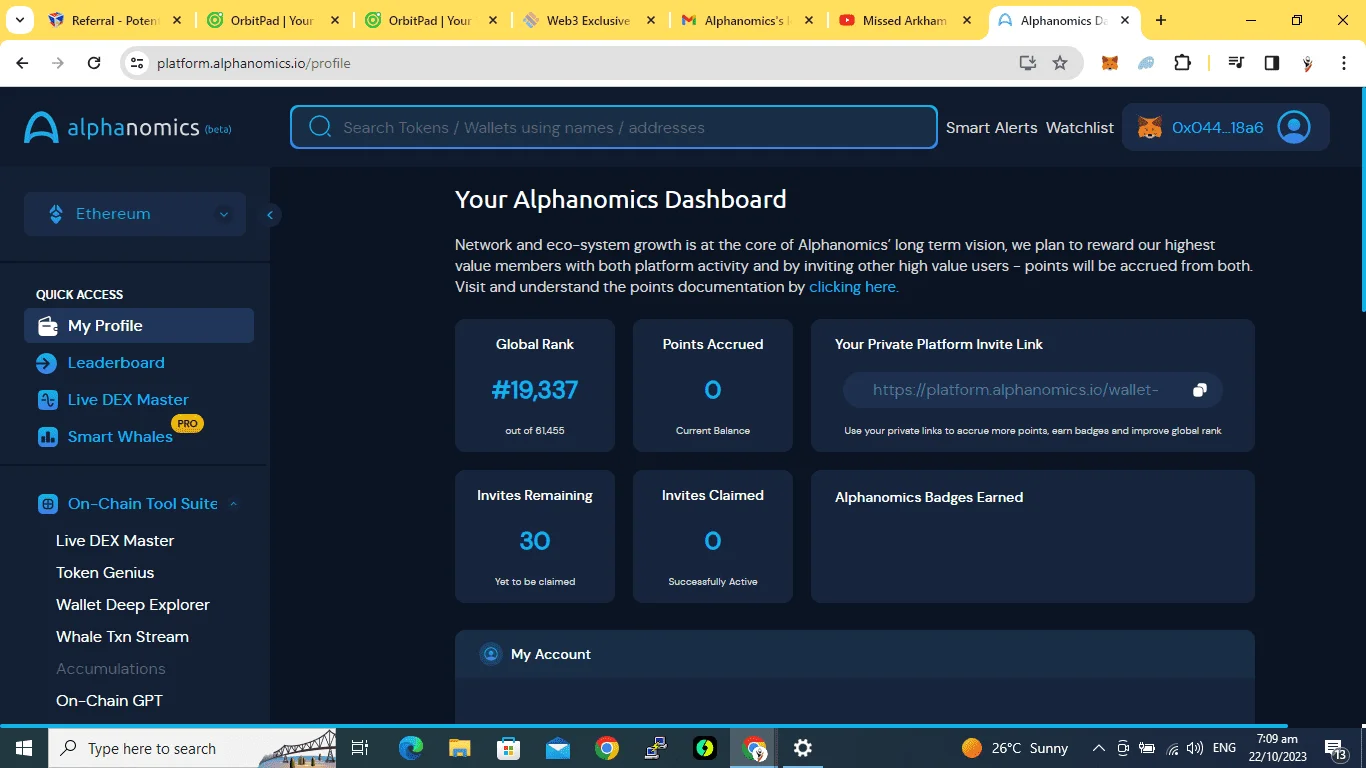The image size is (1366, 768).
Task: Open Whale Txn Stream tool
Action: pos(122,637)
